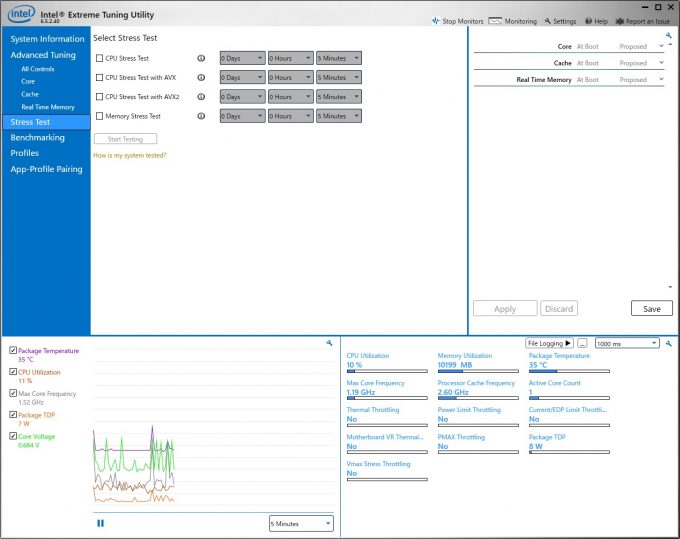This screenshot has width=680, height=539.
Task: Open Benchmarking section
Action: coord(37,137)
